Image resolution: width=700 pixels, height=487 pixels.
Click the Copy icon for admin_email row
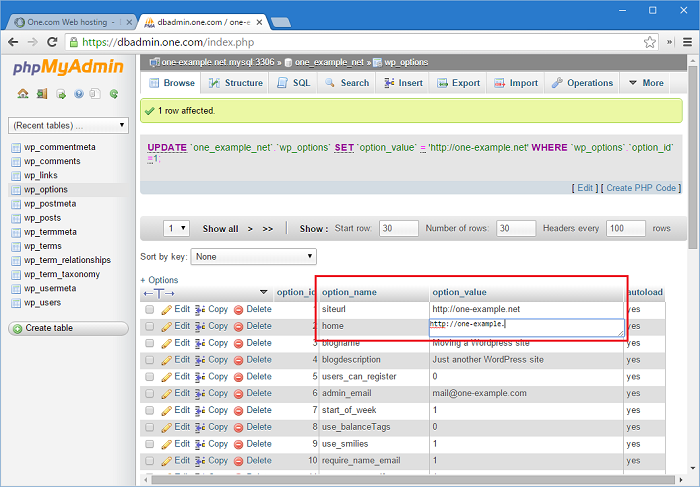click(200, 394)
